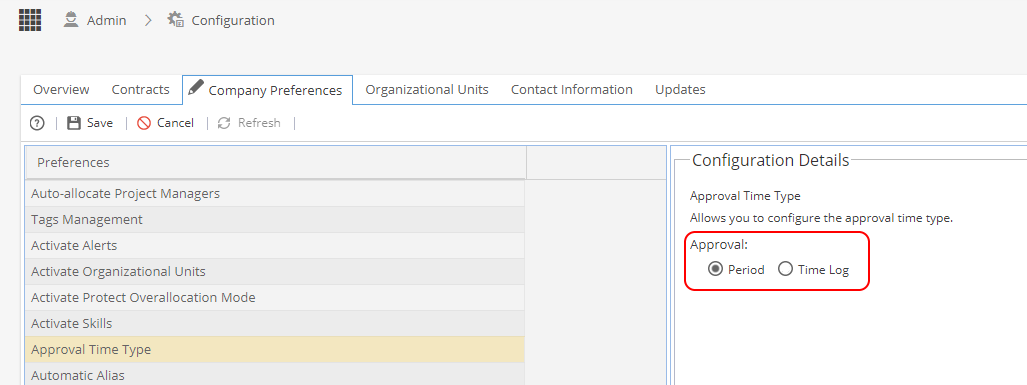Click the Save button label

click(100, 123)
